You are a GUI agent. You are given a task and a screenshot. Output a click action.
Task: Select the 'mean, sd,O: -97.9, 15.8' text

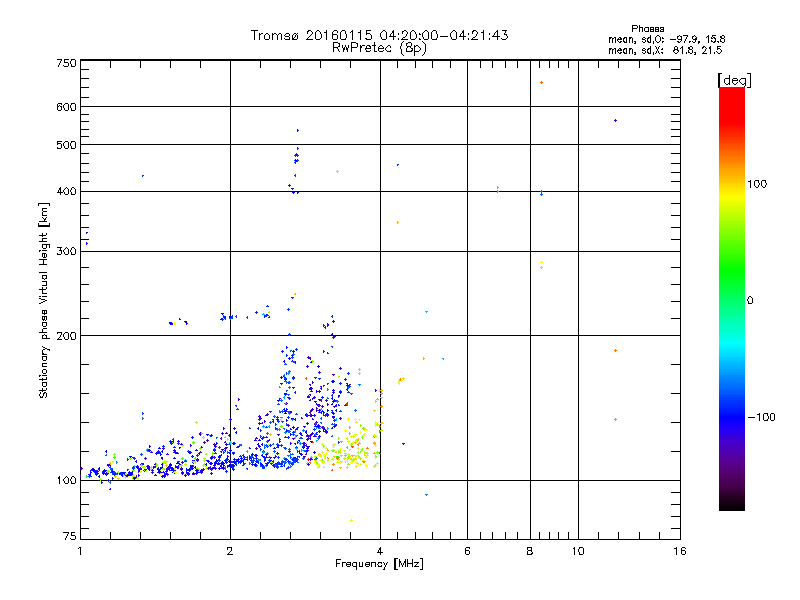click(x=666, y=39)
